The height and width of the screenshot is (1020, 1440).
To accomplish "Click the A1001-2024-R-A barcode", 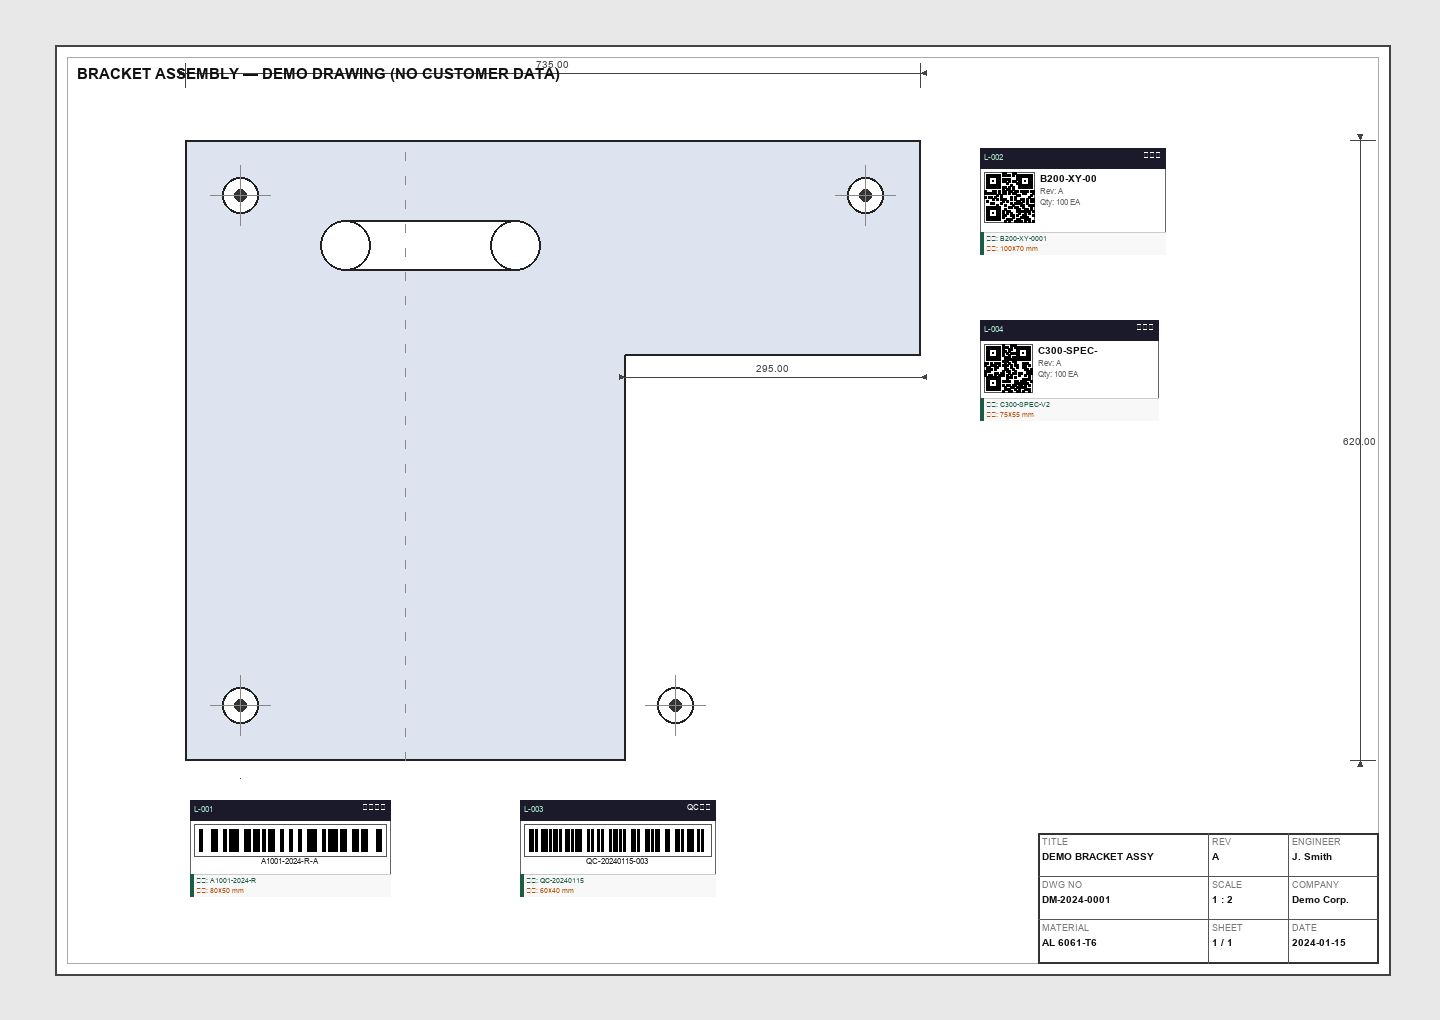I will [290, 840].
